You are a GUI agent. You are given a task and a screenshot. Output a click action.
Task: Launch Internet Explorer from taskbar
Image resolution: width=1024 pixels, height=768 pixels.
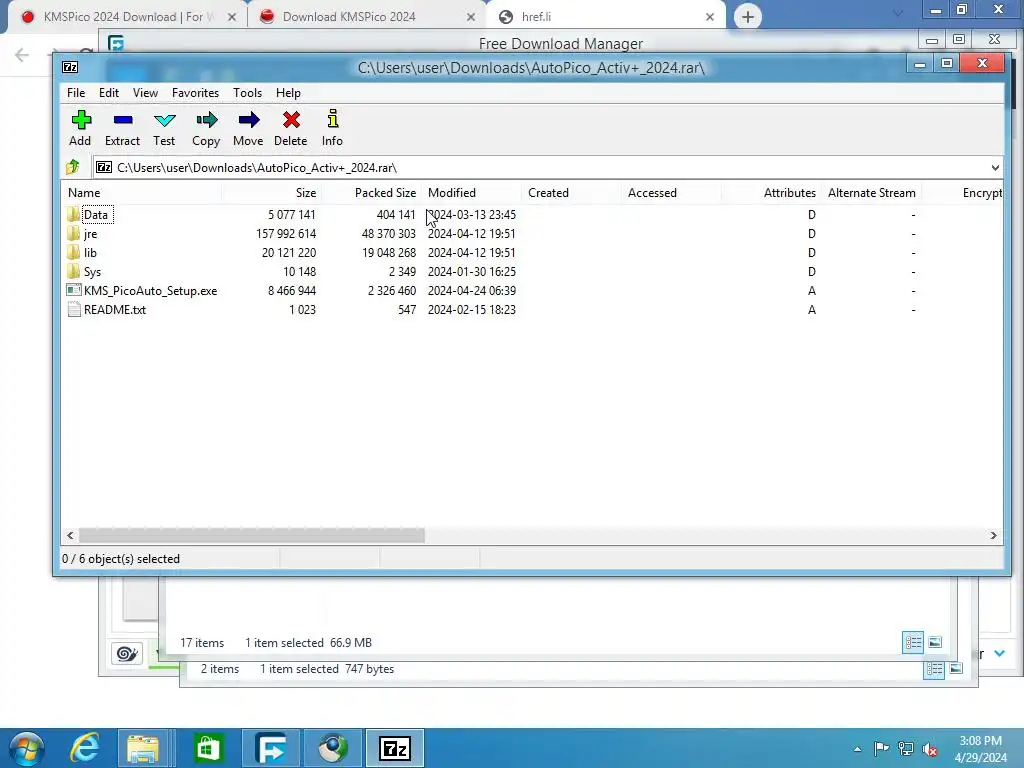point(85,748)
